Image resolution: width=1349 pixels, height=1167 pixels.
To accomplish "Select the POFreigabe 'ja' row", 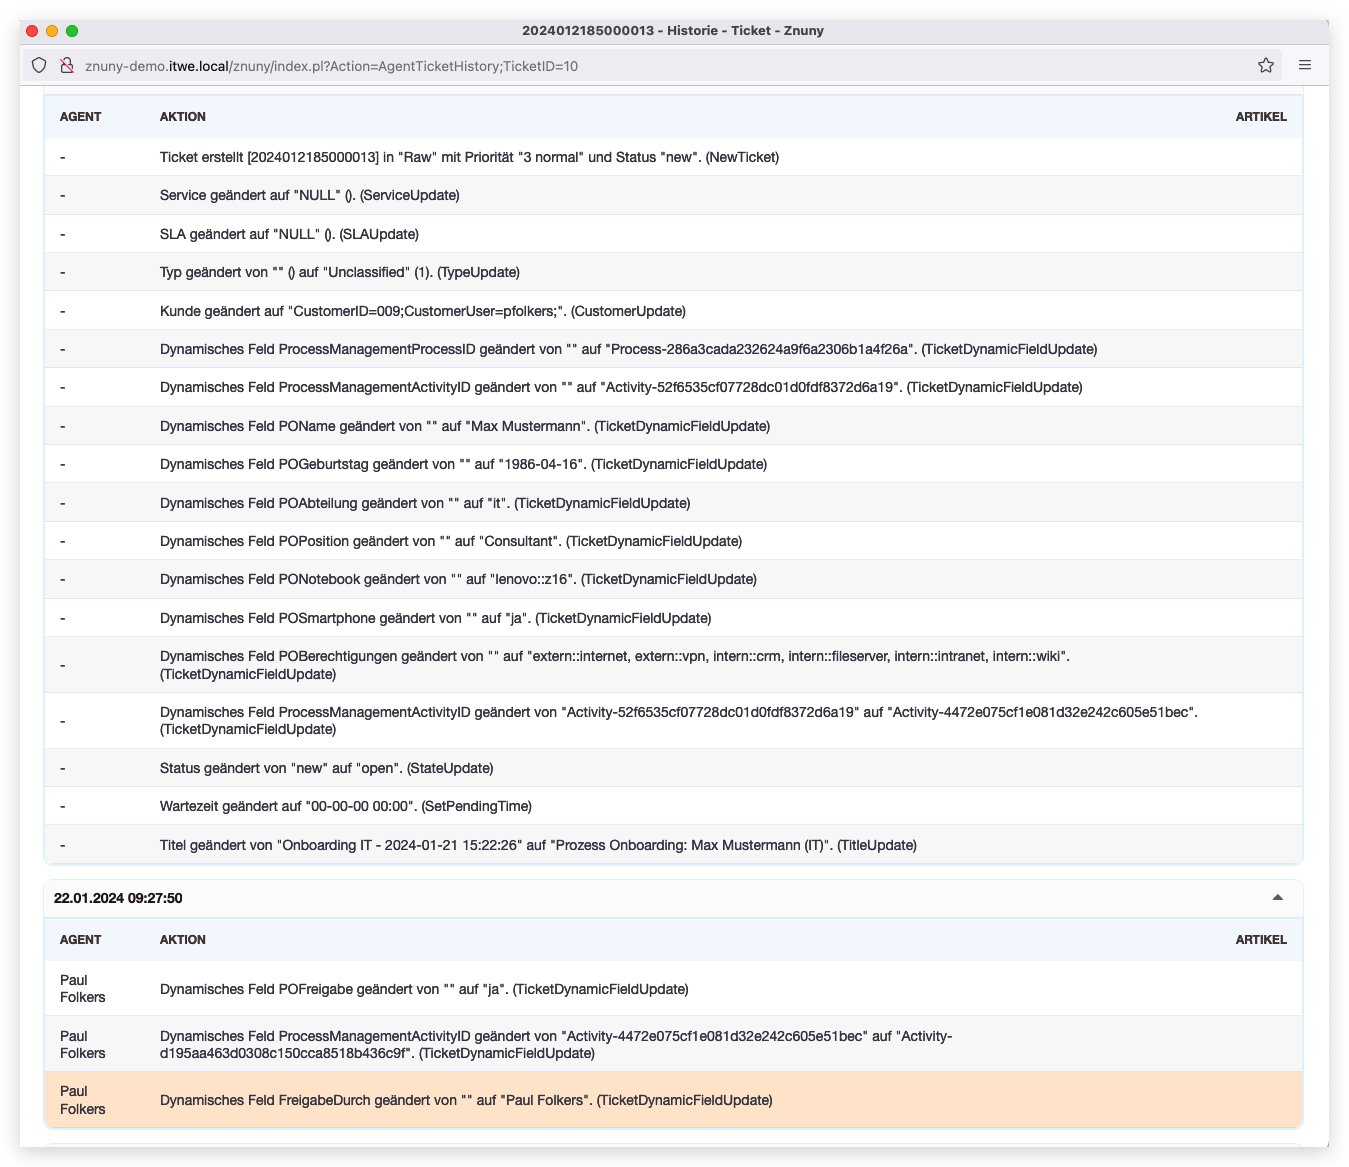I will pyautogui.click(x=673, y=989).
